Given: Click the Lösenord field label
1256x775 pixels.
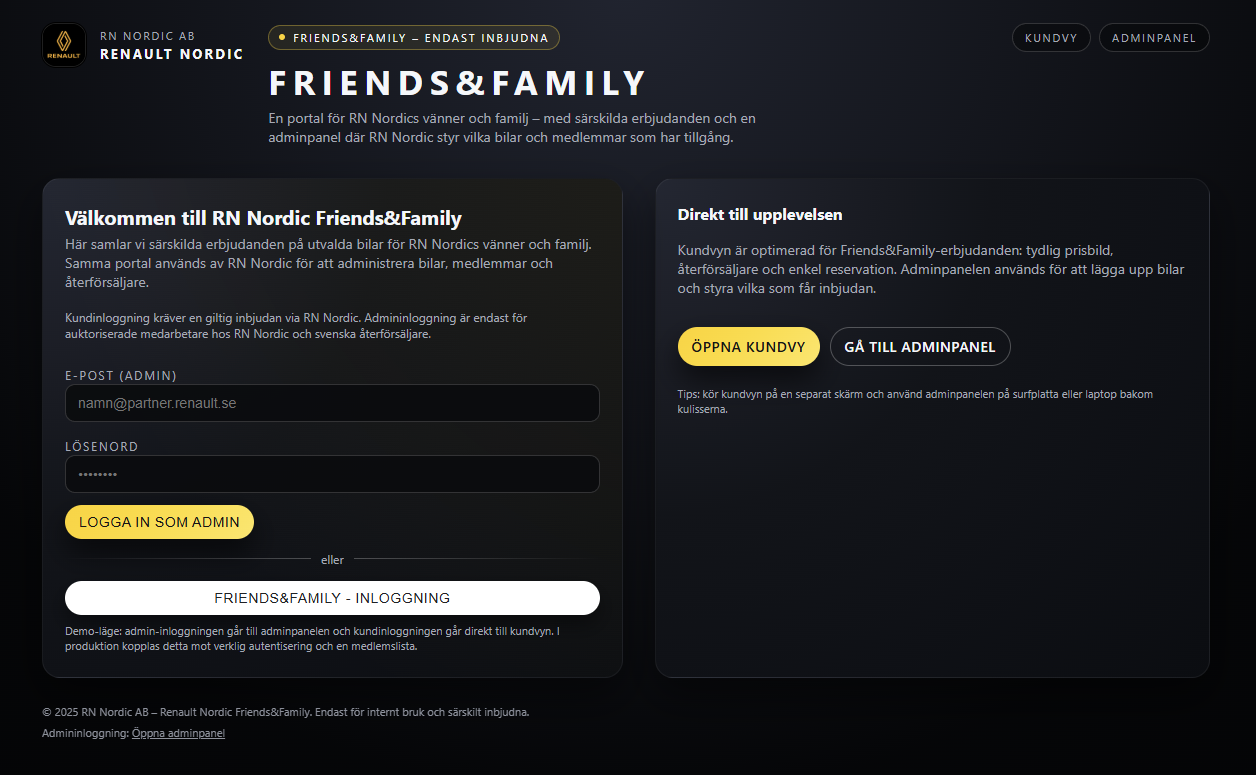Looking at the screenshot, I should click(102, 447).
